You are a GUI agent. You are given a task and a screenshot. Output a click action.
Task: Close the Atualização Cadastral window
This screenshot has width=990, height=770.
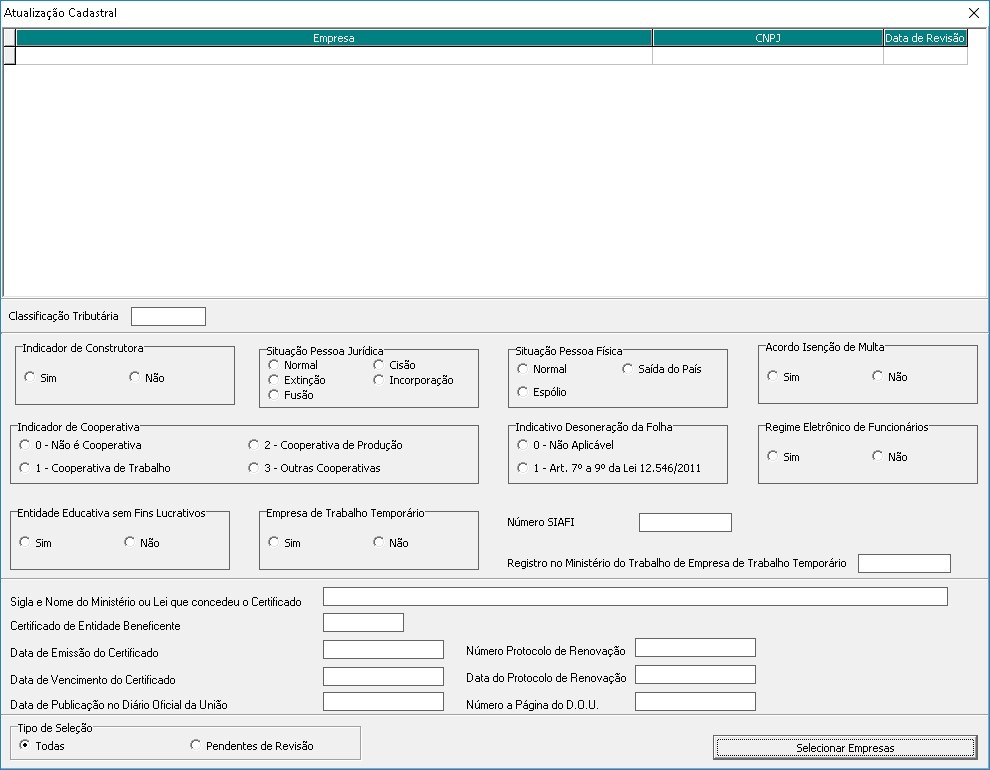[x=974, y=13]
